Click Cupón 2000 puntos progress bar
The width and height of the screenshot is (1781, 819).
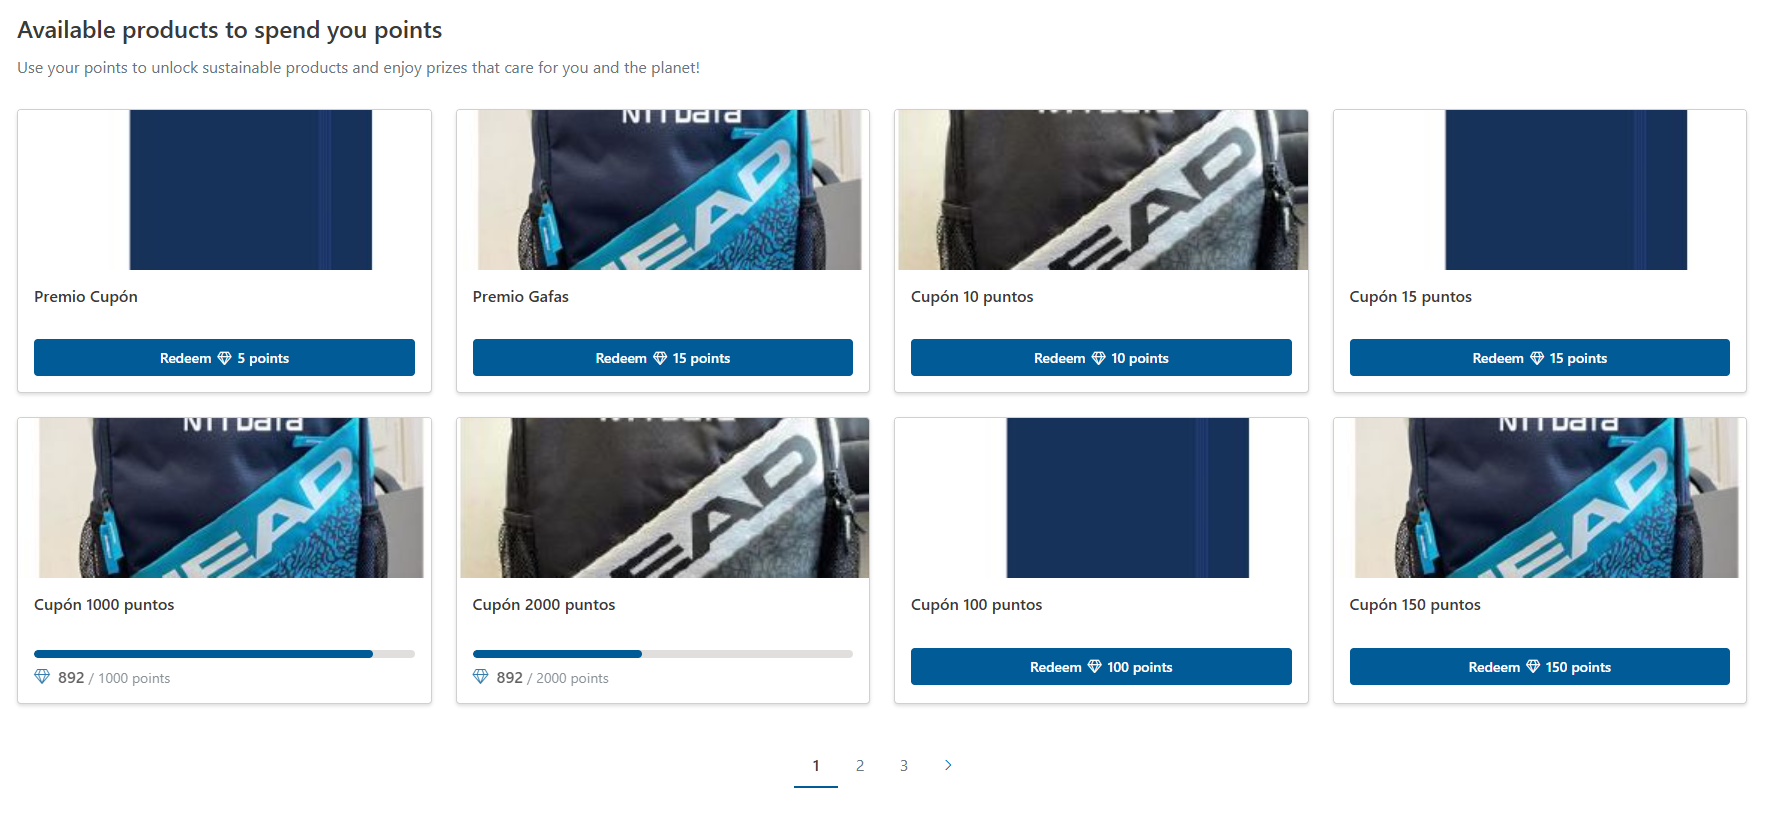coord(662,654)
